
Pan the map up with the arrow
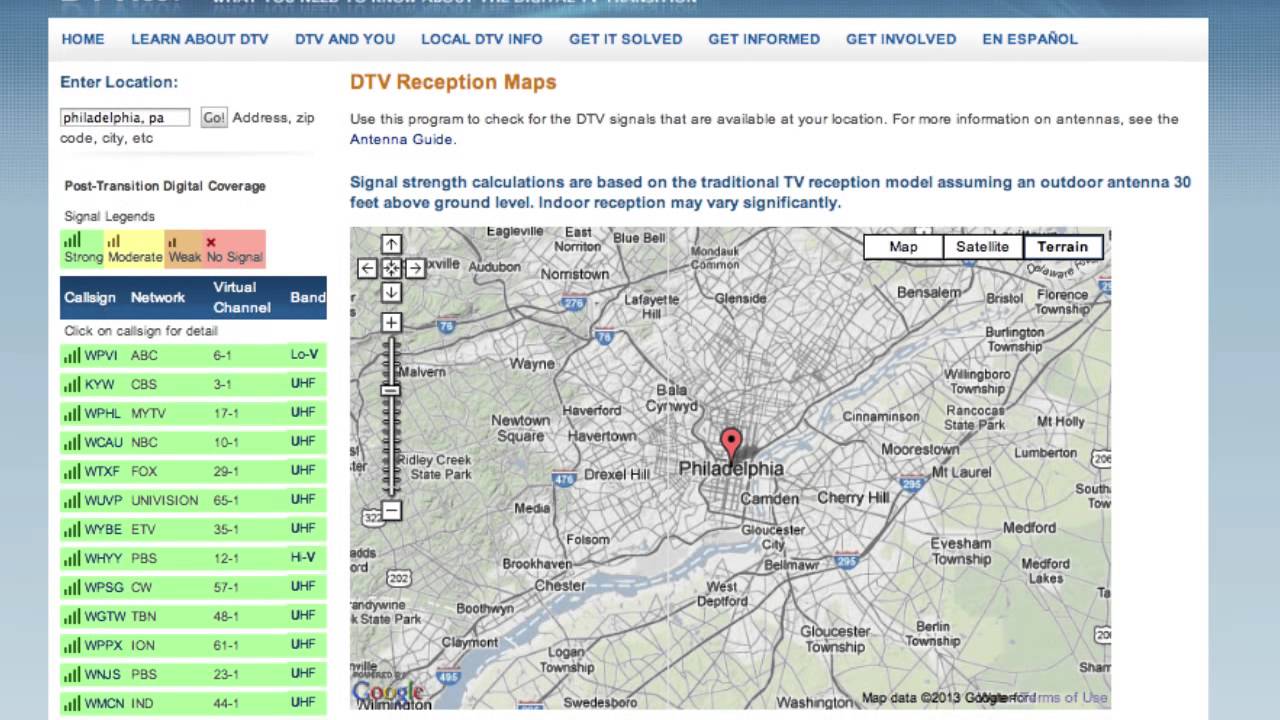tap(391, 244)
